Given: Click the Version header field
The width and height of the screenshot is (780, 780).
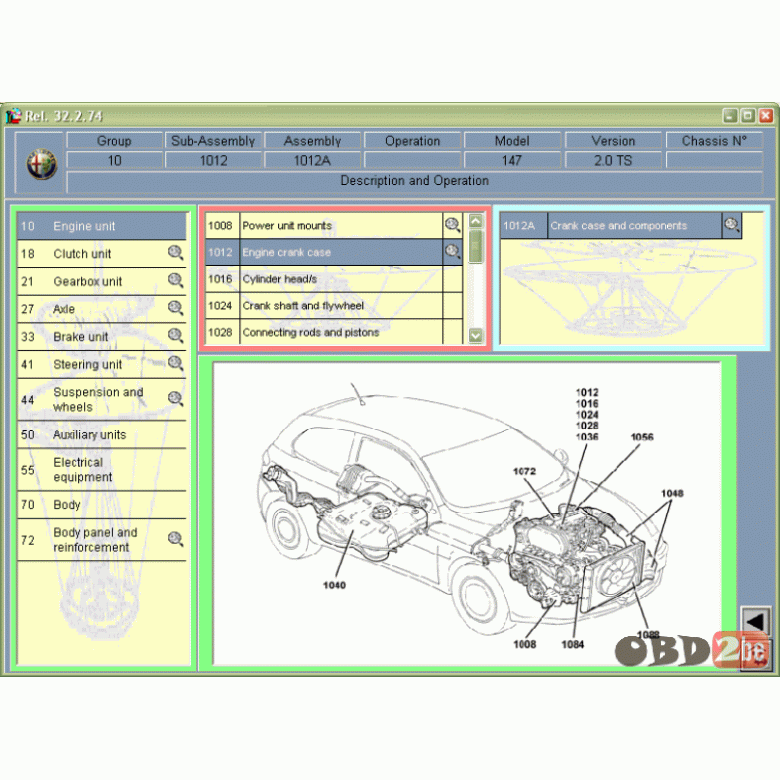Looking at the screenshot, I should [613, 141].
